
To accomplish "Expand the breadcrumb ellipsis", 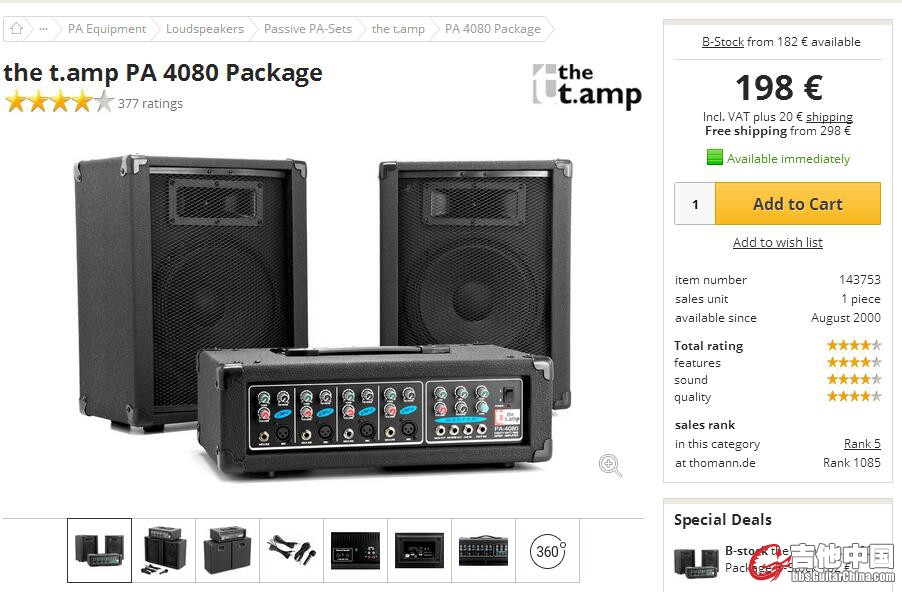I will 43,29.
